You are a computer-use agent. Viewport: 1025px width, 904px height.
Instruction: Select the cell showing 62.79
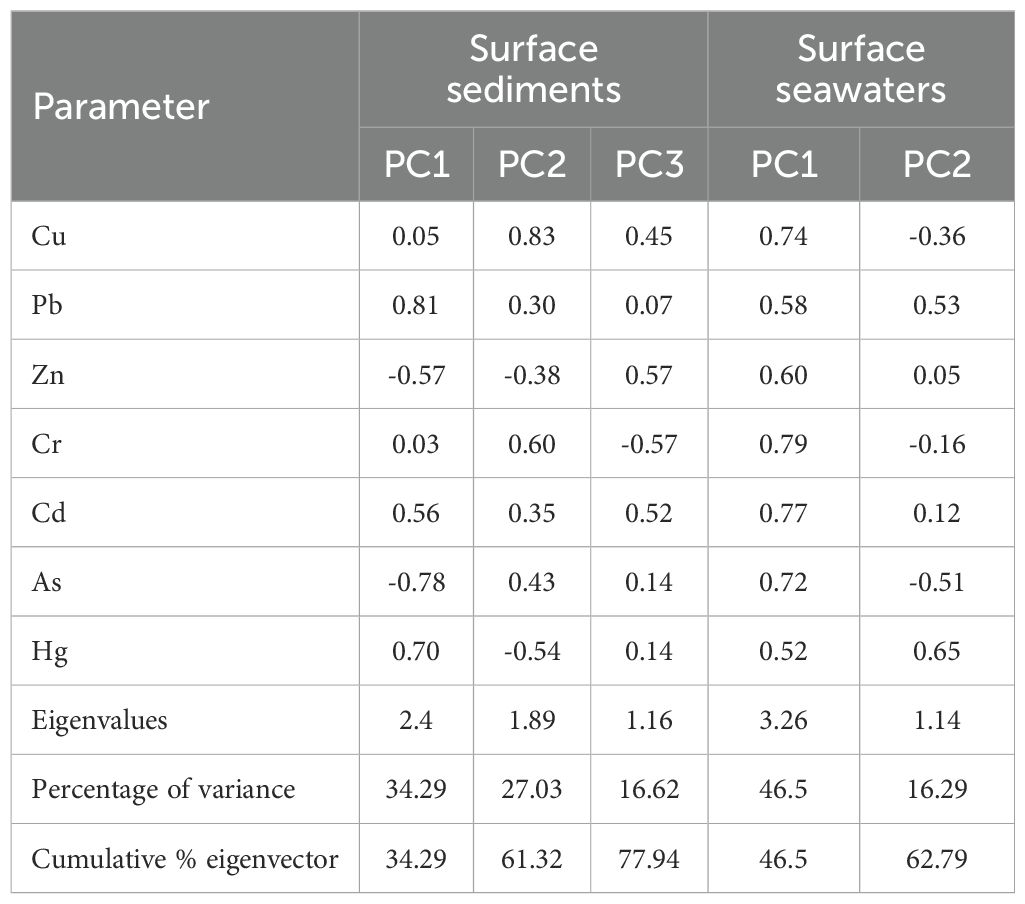pyautogui.click(x=937, y=858)
